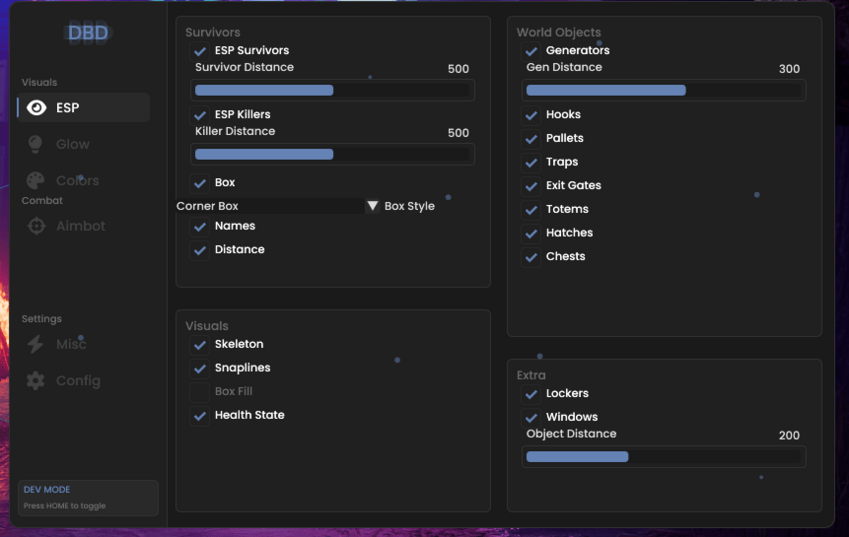Viewport: 849px width, 537px height.
Task: Turn off the Skeleton checkbox
Action: pyautogui.click(x=200, y=344)
